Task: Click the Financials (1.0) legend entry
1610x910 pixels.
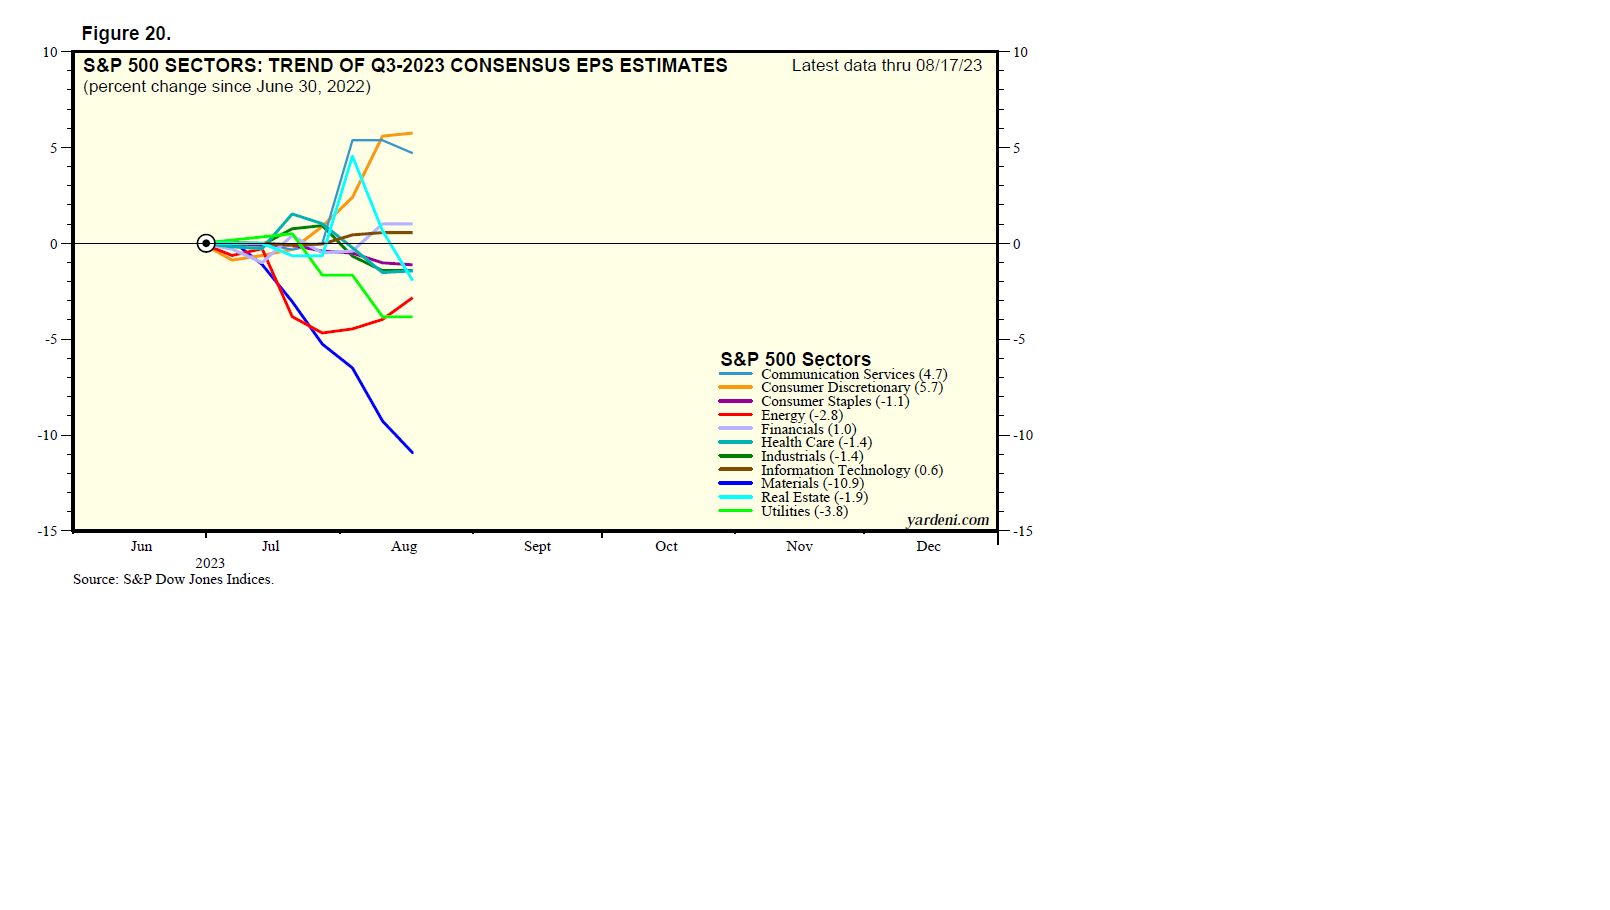Action: 808,429
